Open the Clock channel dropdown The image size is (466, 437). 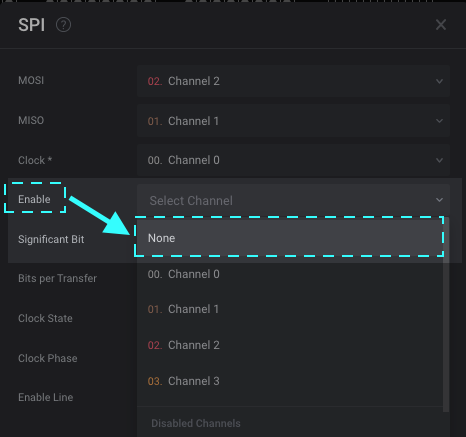(293, 160)
